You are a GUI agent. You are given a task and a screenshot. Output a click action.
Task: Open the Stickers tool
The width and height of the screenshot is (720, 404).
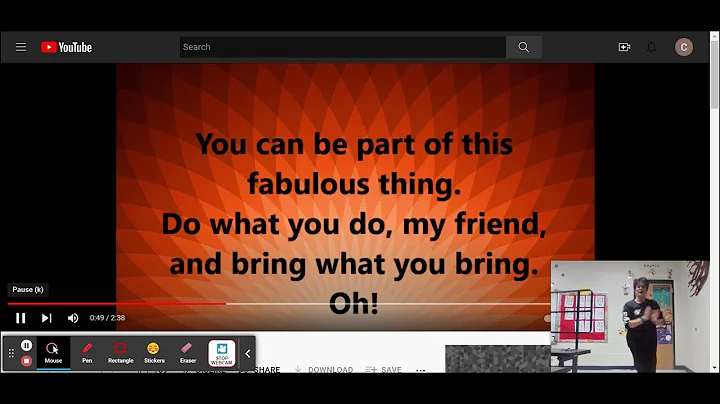tap(154, 353)
